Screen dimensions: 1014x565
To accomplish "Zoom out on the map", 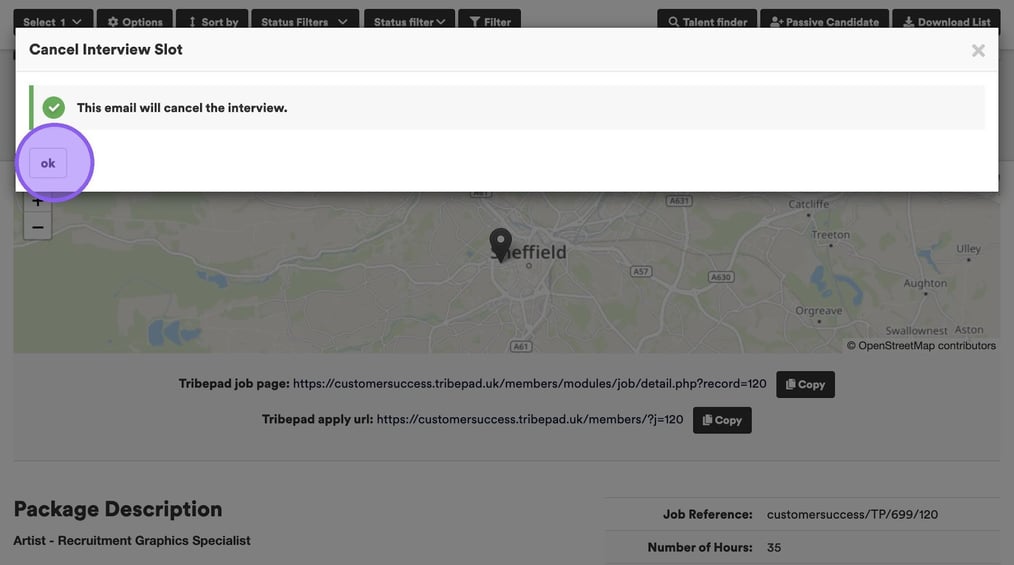I will 38,227.
